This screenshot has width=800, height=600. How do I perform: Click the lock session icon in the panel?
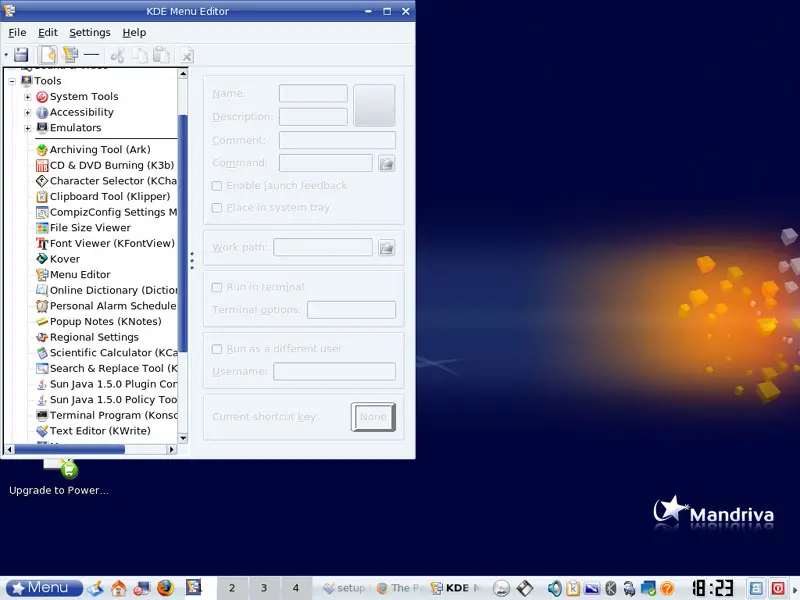pyautogui.click(x=756, y=588)
